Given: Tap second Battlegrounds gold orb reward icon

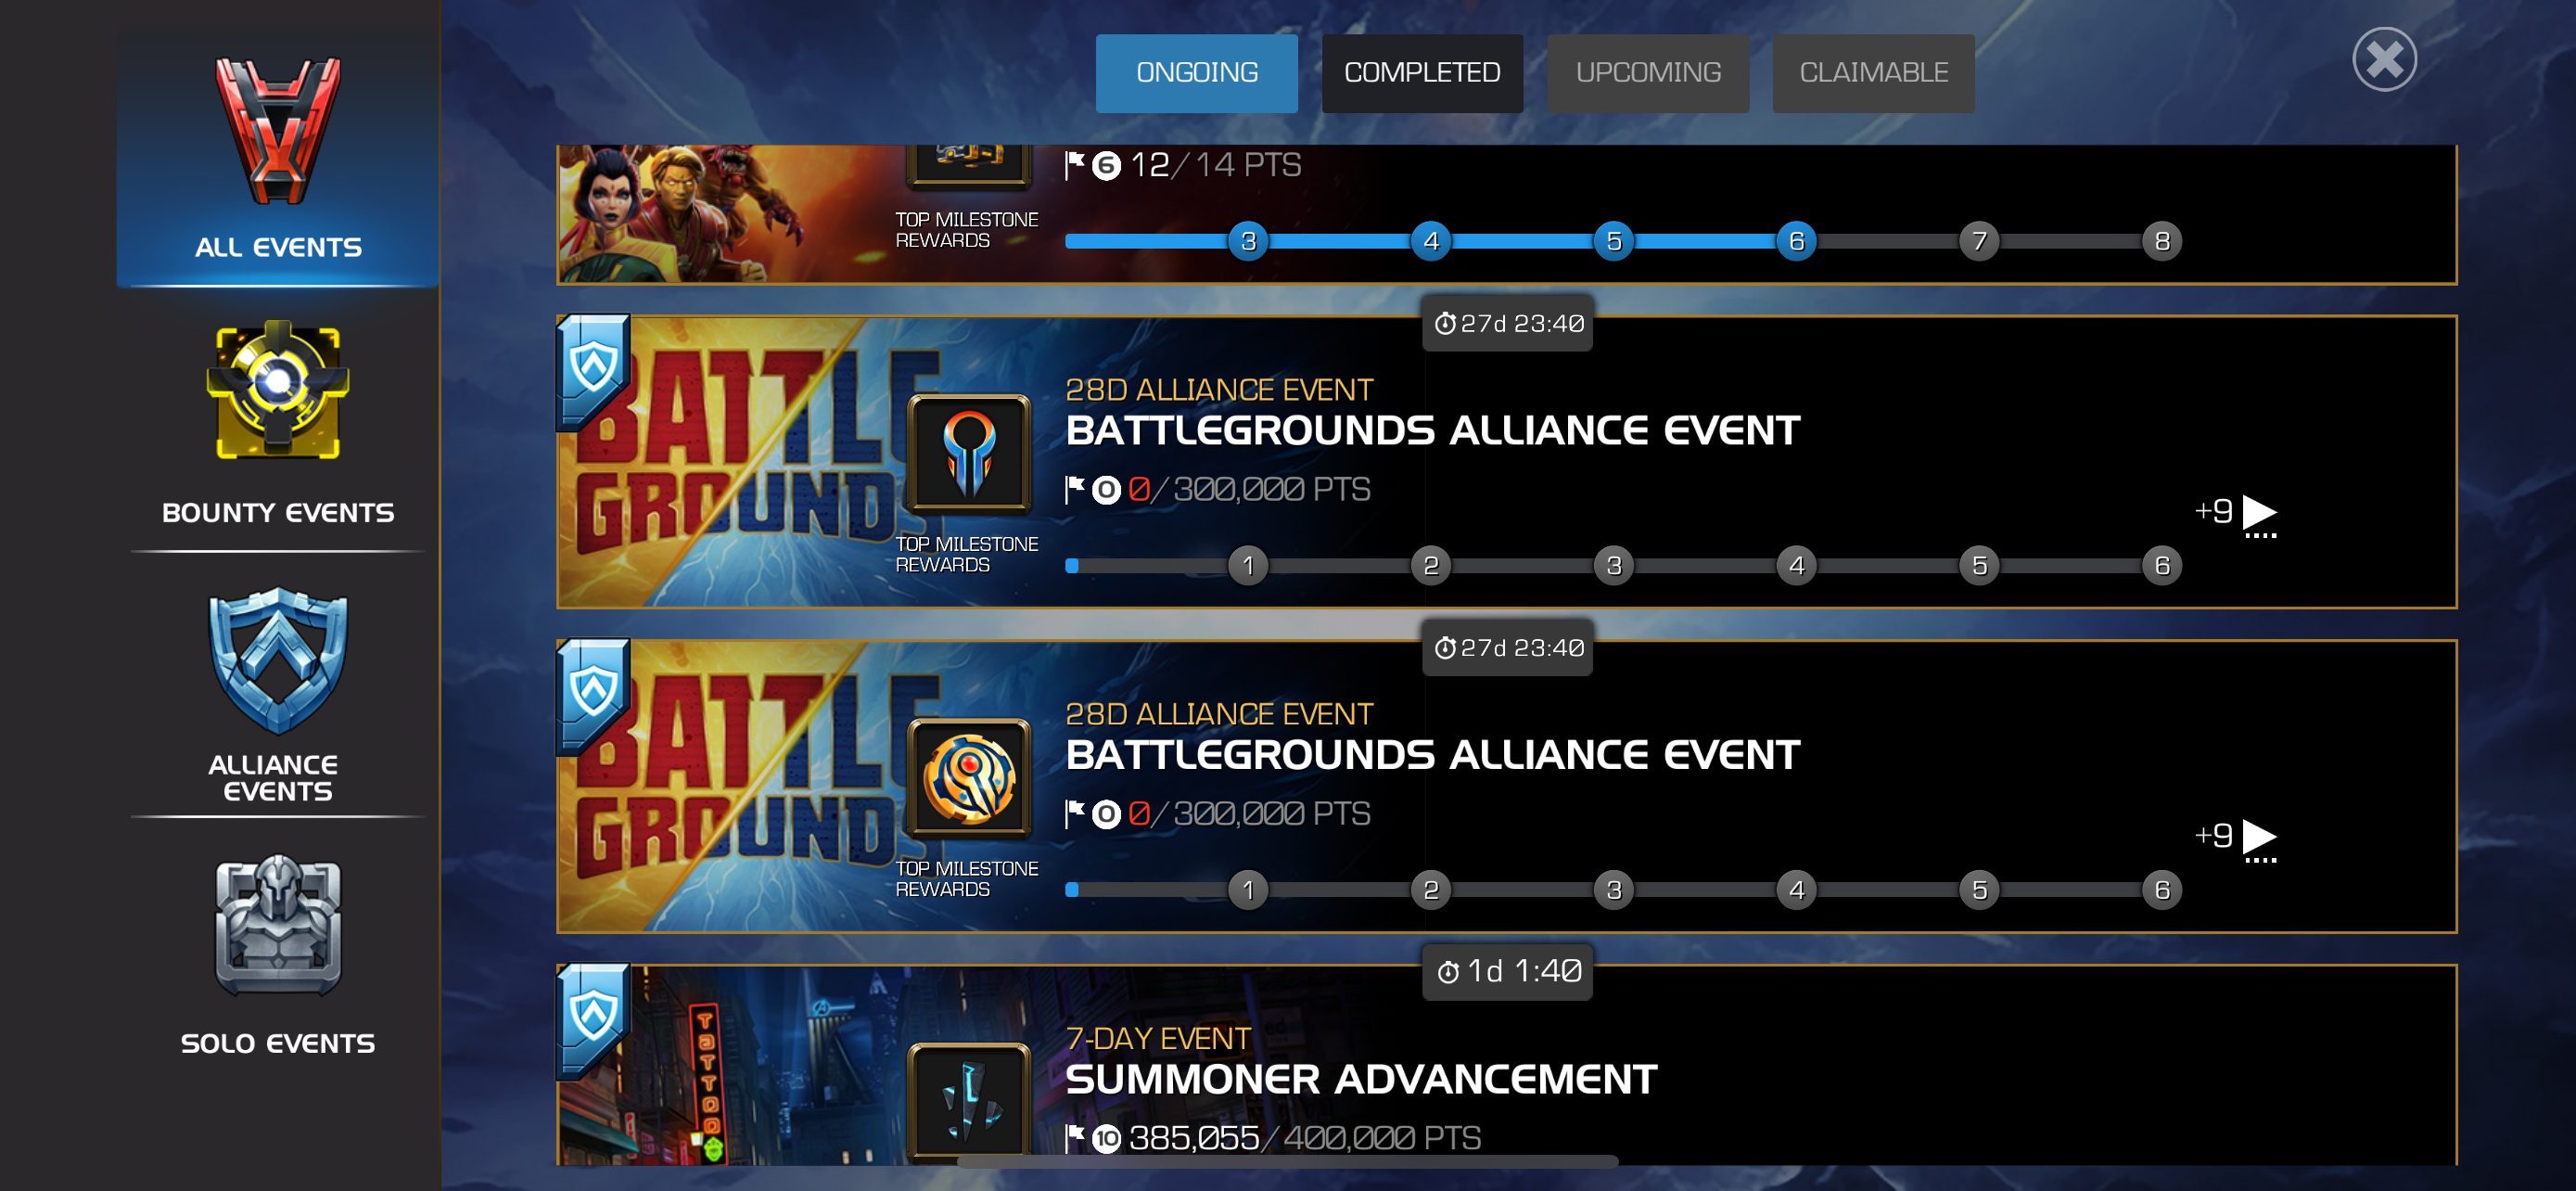Looking at the screenshot, I should click(968, 778).
